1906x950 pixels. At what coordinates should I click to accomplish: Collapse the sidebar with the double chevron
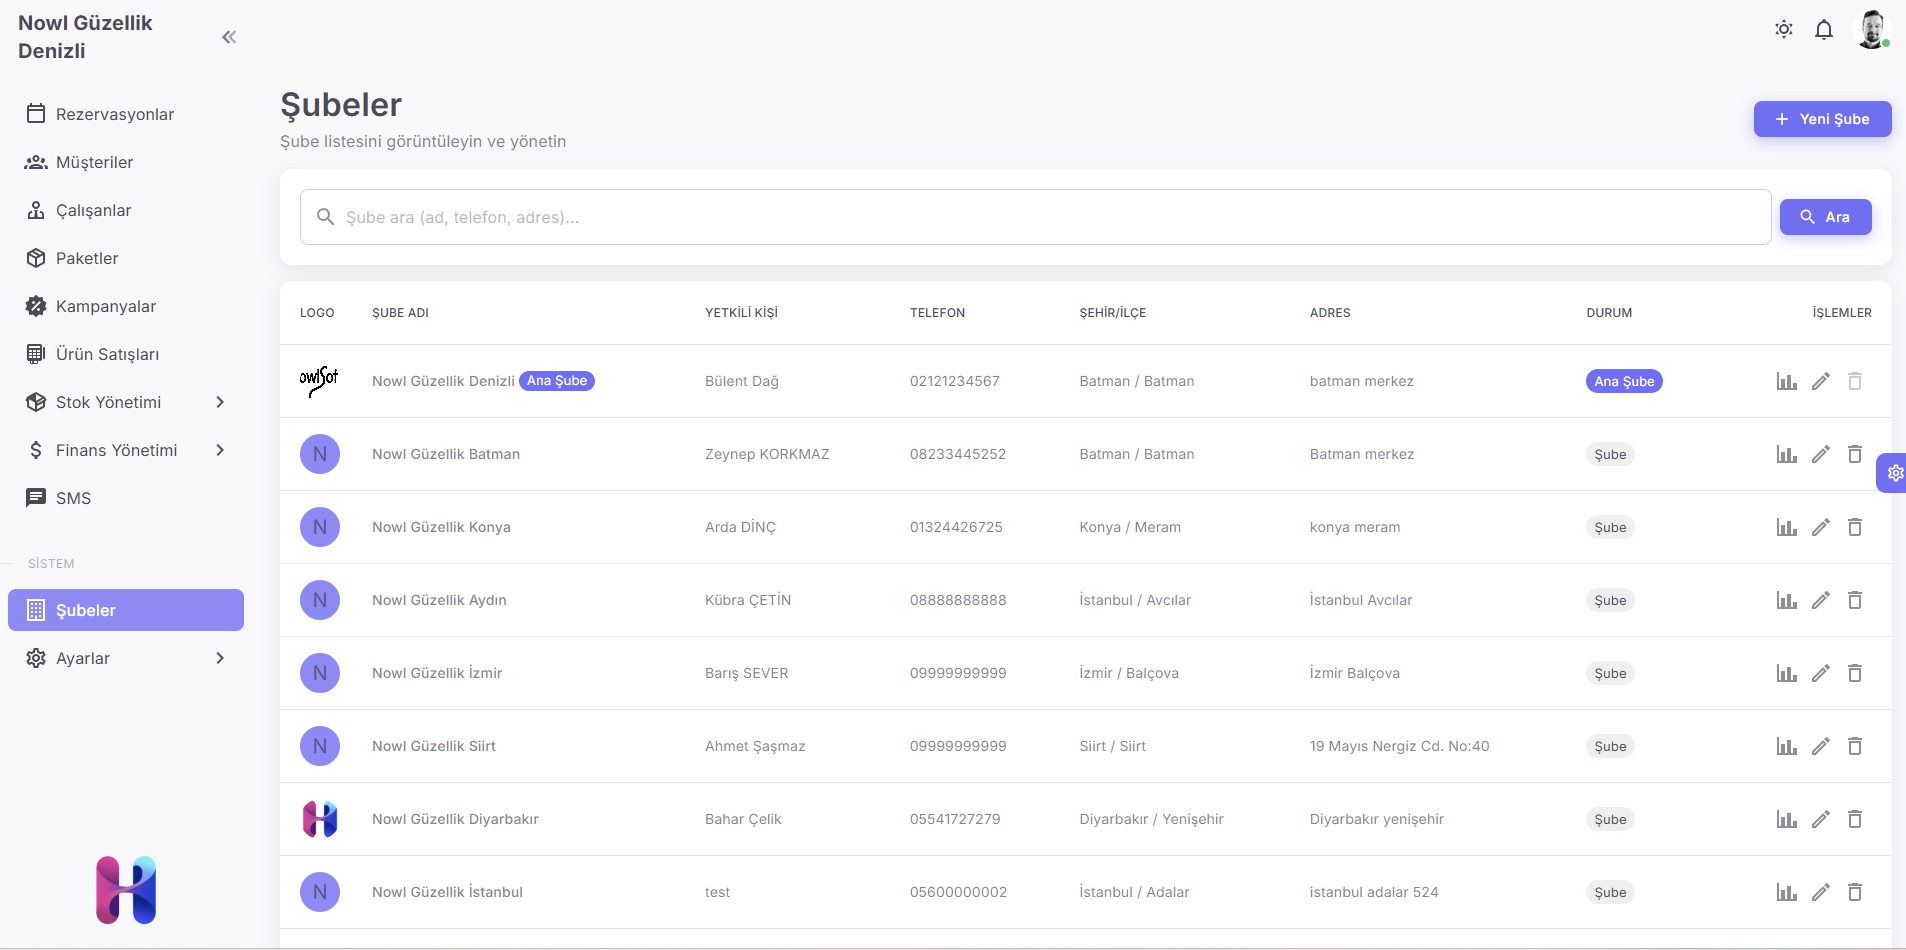(x=229, y=37)
